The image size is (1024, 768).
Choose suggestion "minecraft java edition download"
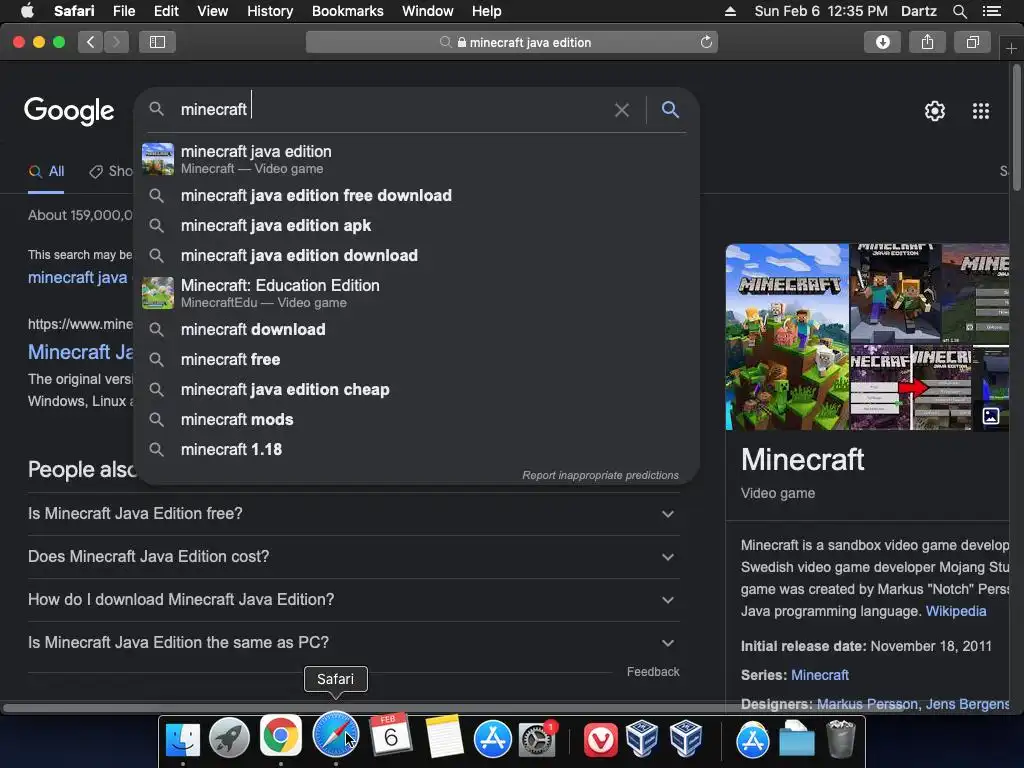pos(417,255)
